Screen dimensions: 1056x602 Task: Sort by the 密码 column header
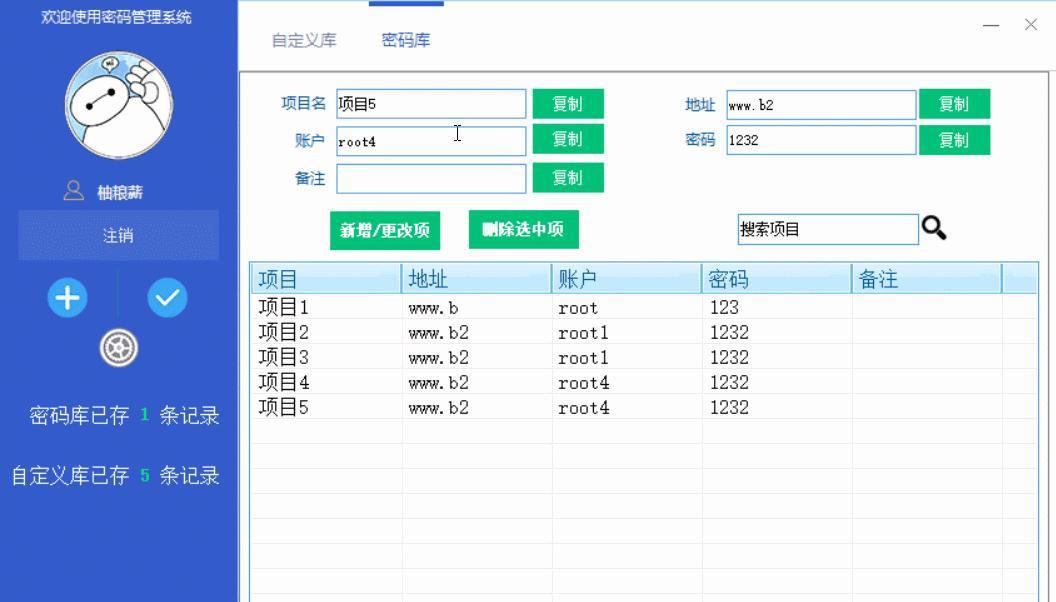click(777, 279)
